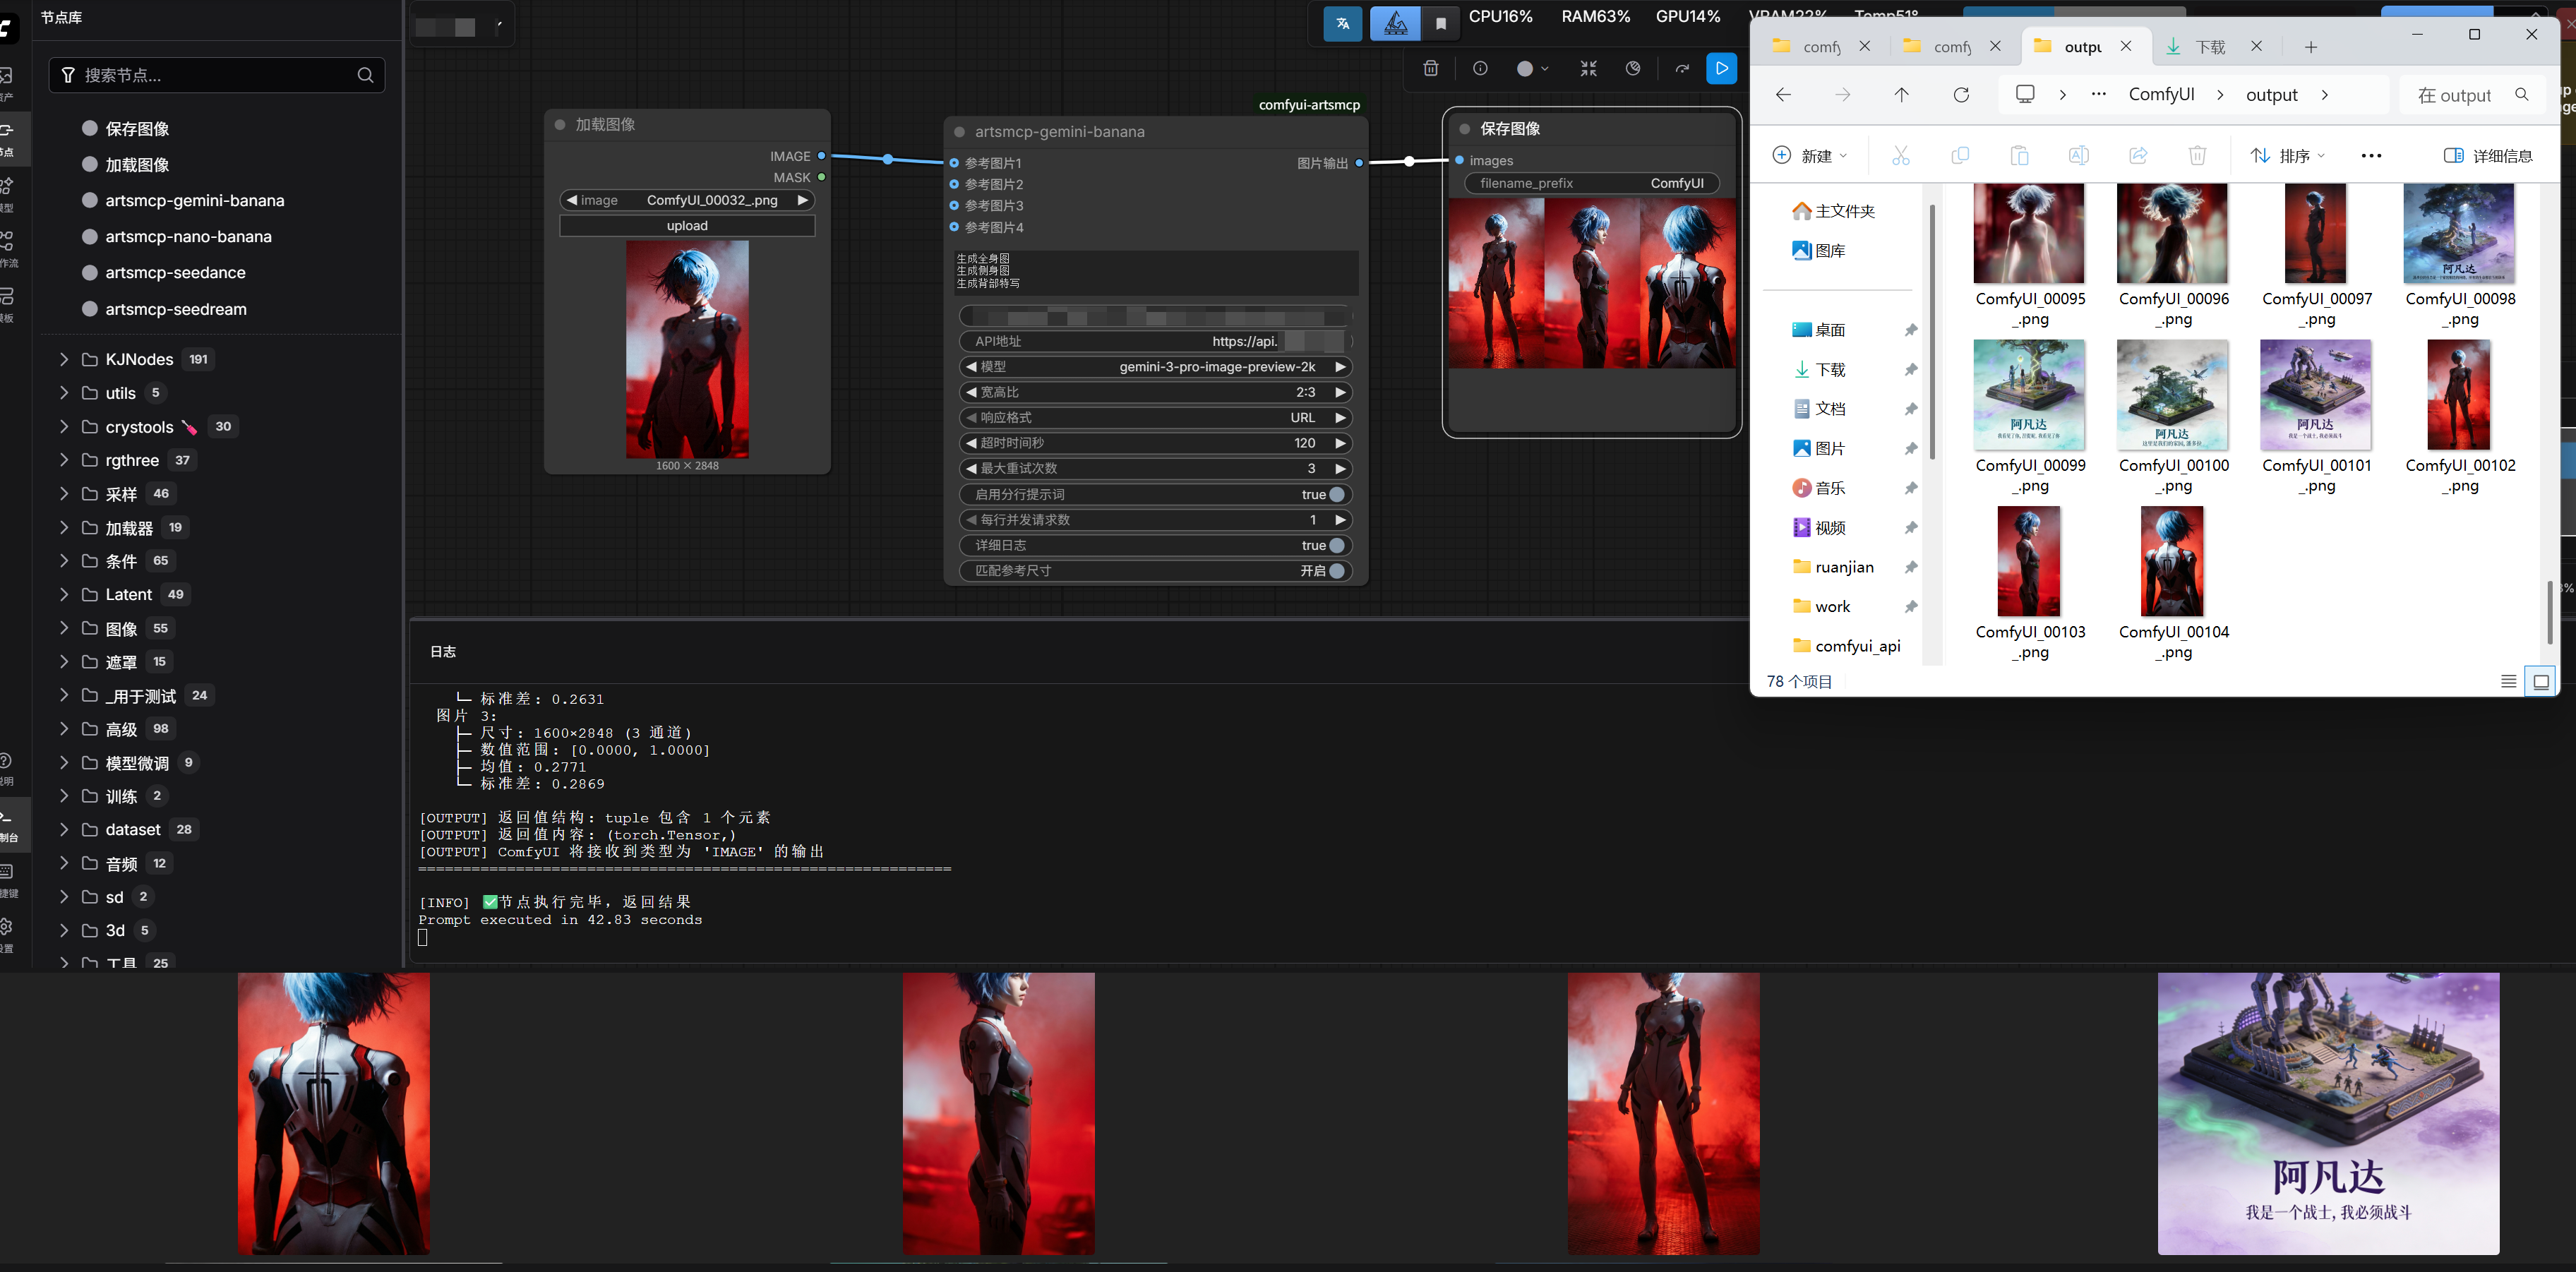Click the translate language icon

point(1342,24)
